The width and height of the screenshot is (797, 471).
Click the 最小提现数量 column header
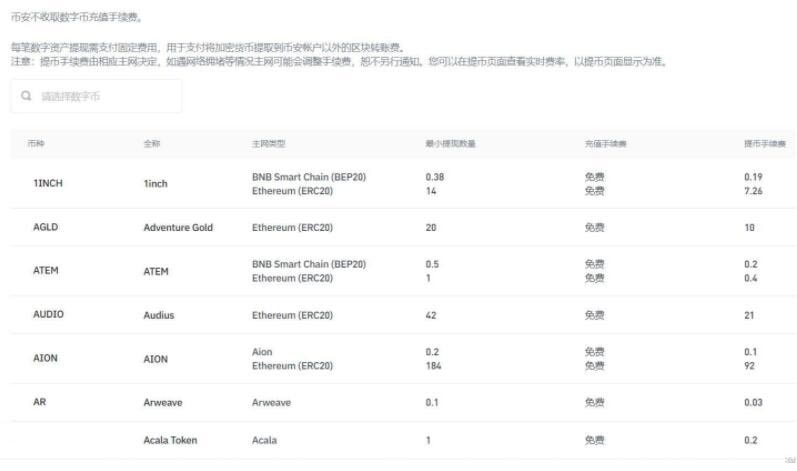click(x=450, y=144)
